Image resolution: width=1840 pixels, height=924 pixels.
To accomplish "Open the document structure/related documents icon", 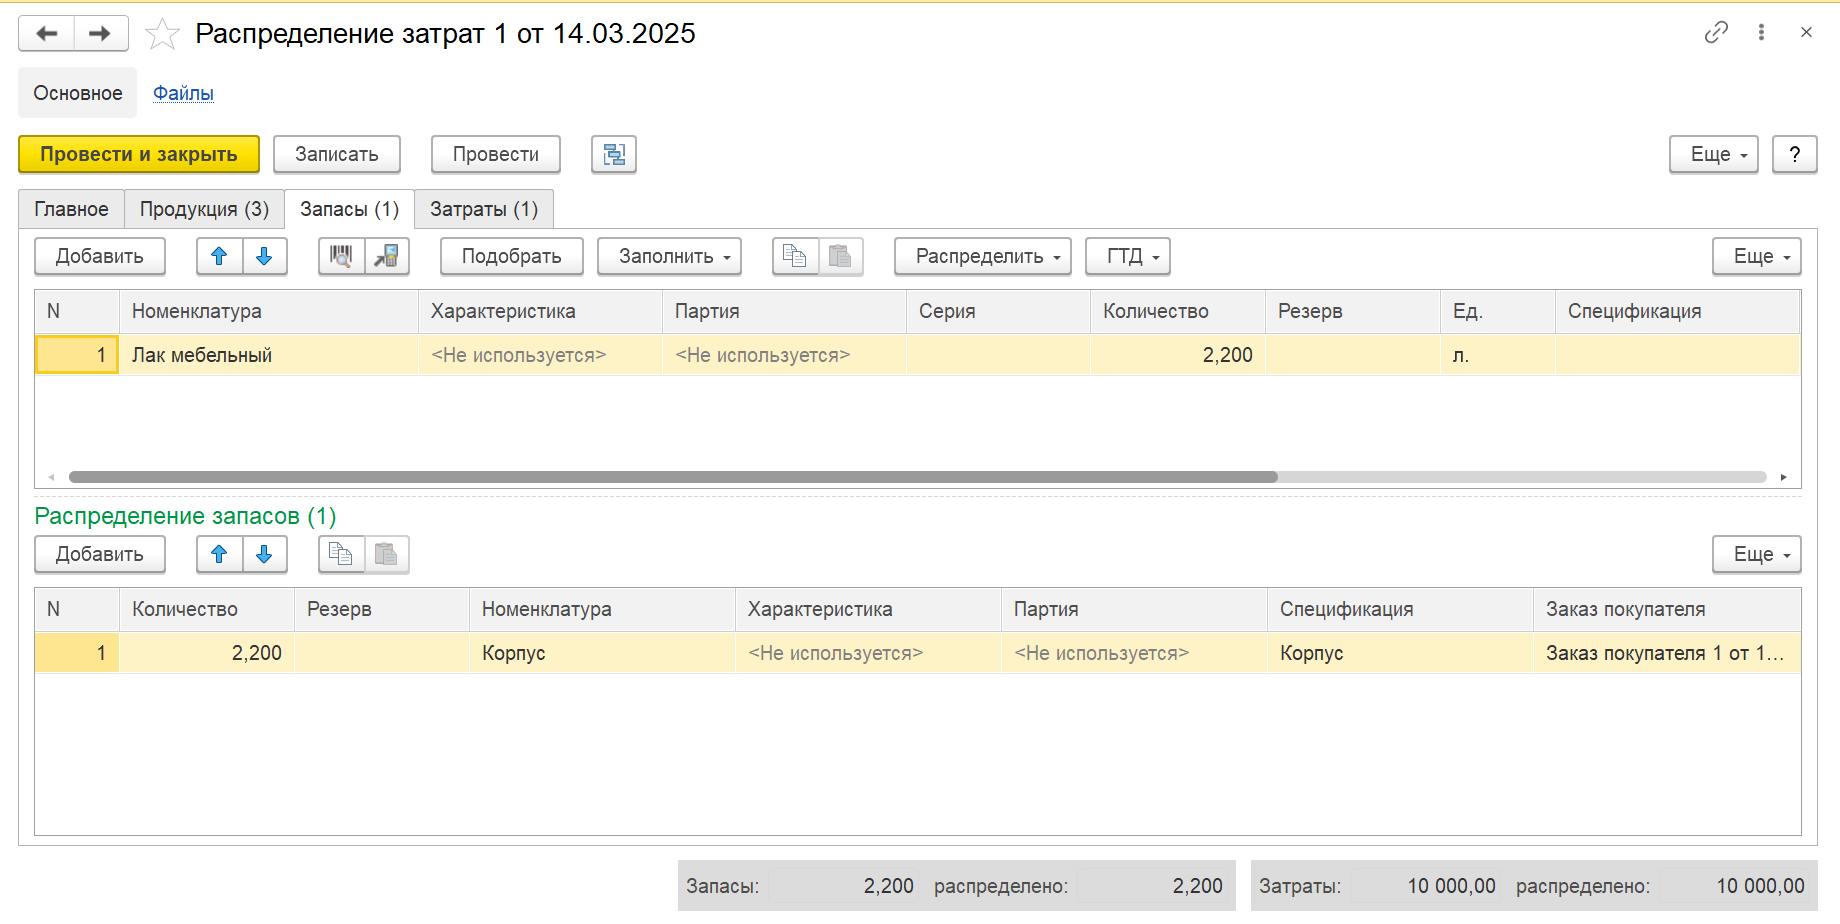I will 613,155.
